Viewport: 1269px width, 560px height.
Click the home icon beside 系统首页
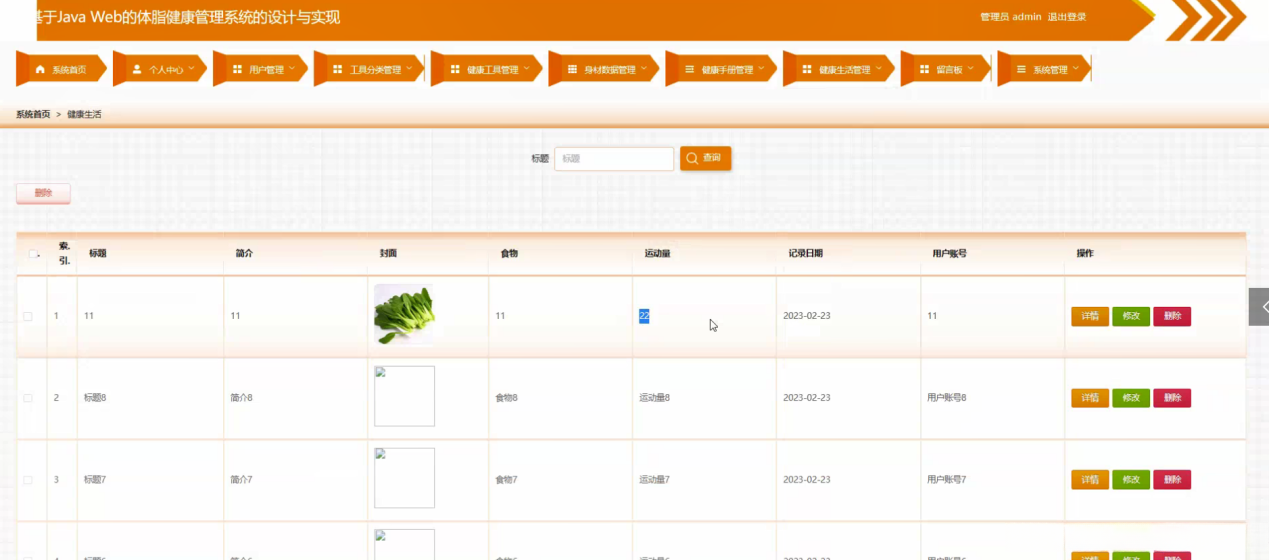40,70
